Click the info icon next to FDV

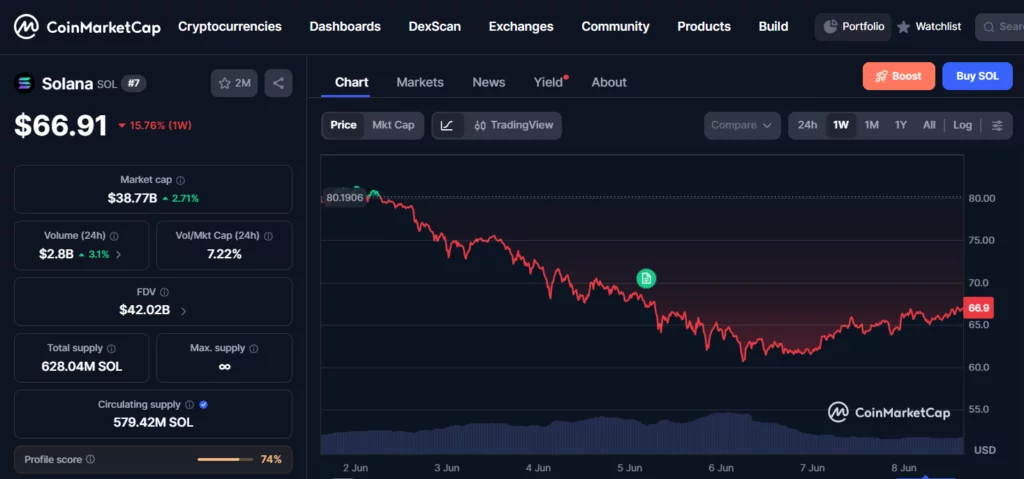coord(165,292)
